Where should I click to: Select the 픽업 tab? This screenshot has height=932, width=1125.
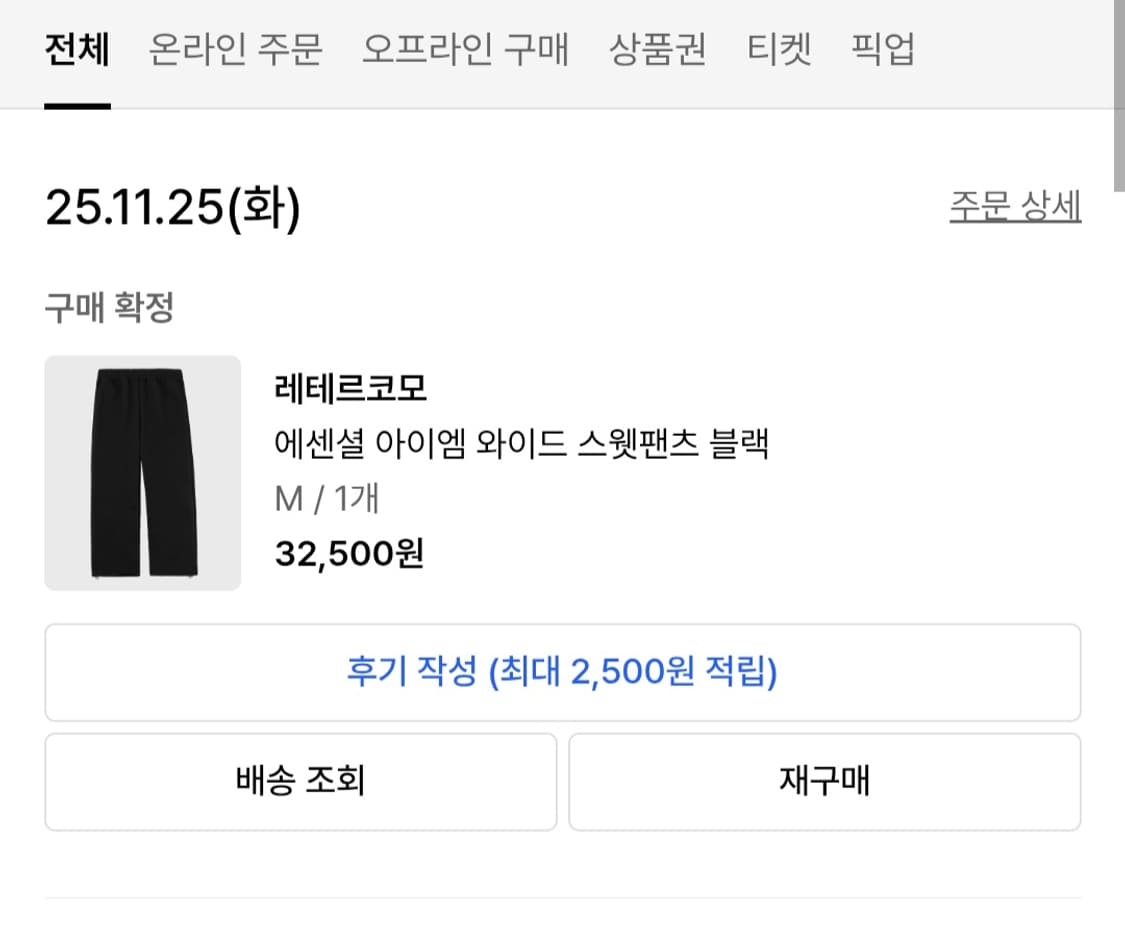881,50
